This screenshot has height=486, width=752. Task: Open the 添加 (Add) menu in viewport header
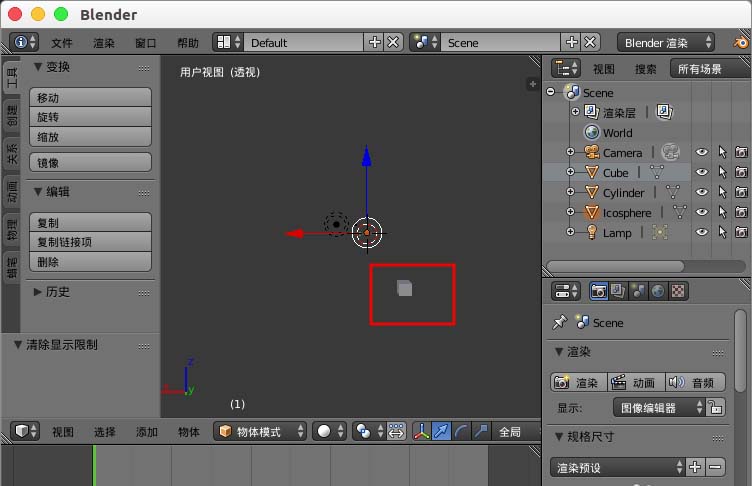[147, 431]
